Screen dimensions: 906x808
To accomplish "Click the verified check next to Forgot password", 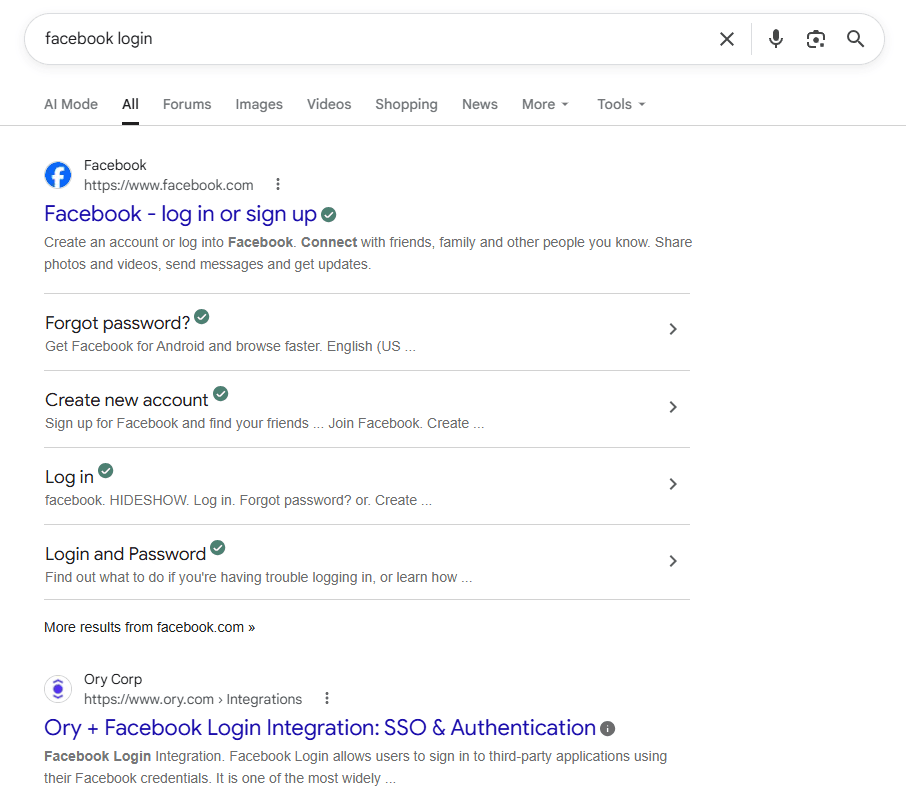I will pyautogui.click(x=202, y=317).
